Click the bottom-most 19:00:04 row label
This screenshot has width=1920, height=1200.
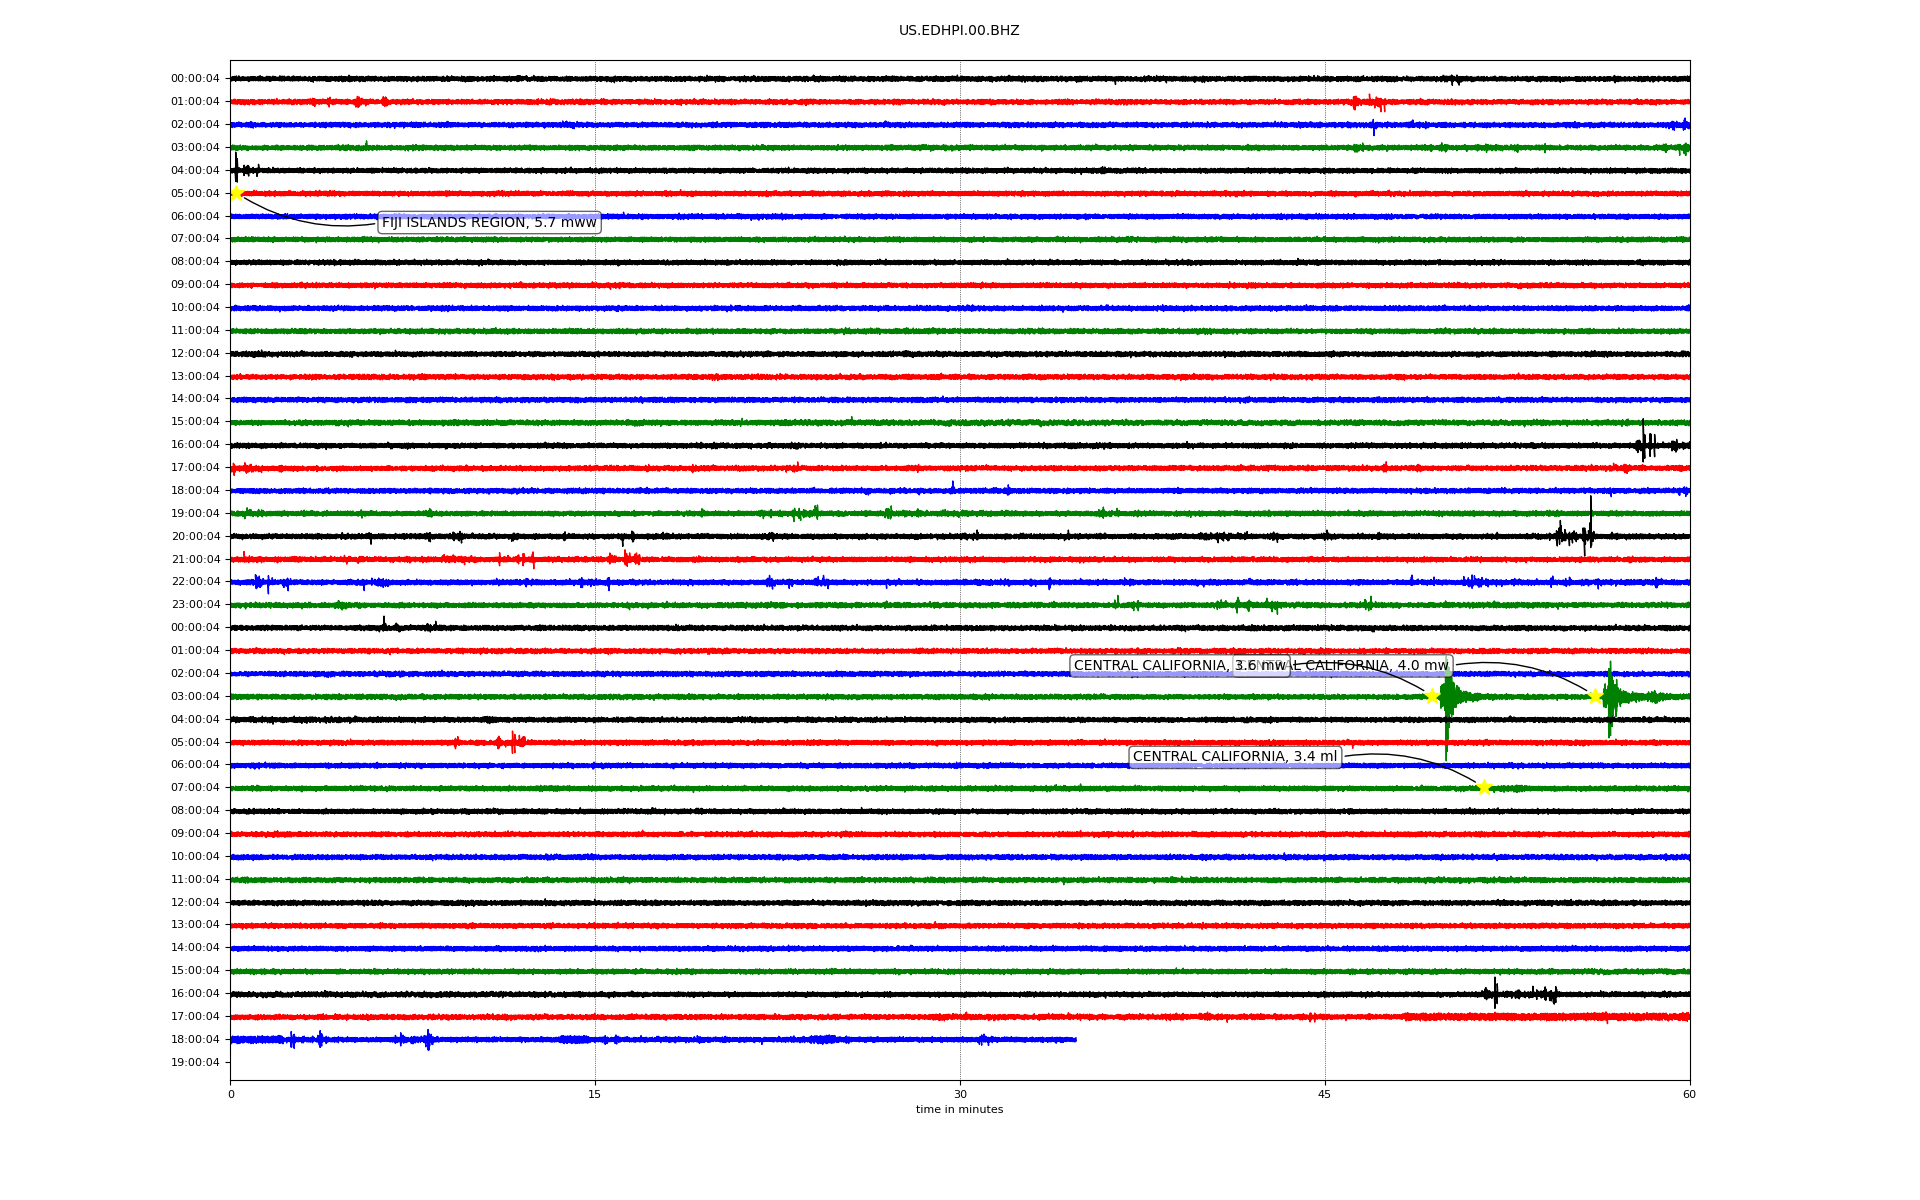(x=195, y=1062)
